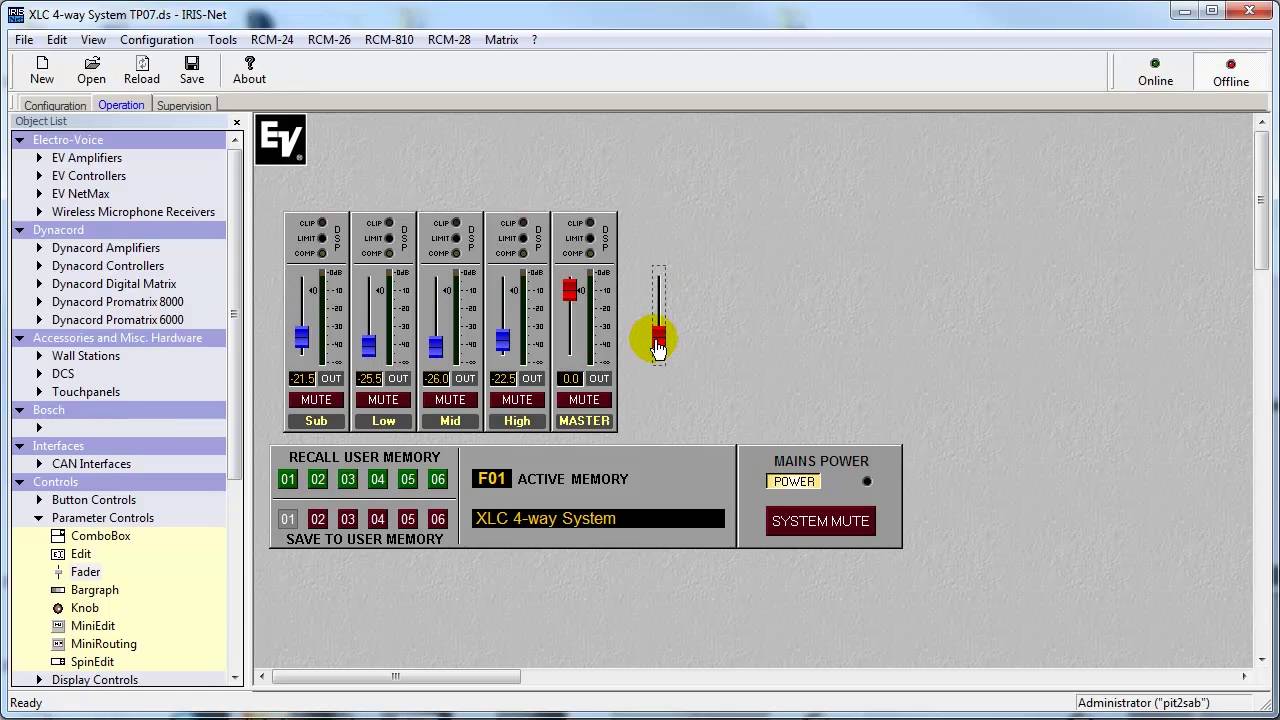The width and height of the screenshot is (1280, 720).
Task: Click the MASTER channel red fader
Action: (x=570, y=290)
